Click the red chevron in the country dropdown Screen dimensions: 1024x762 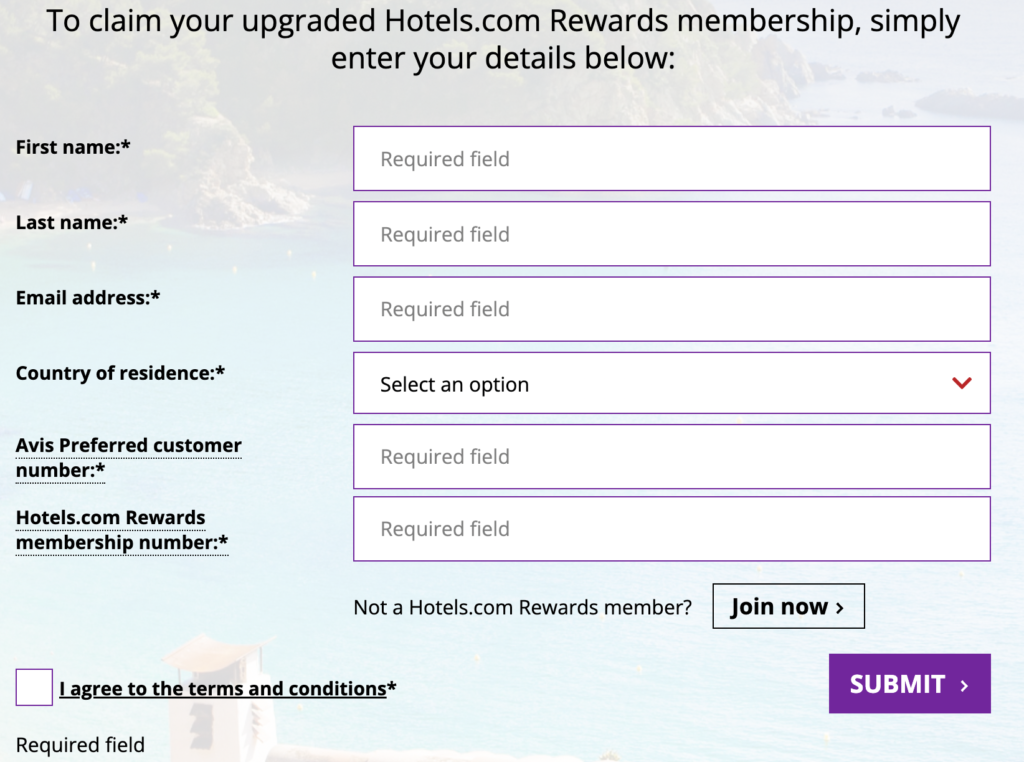point(962,383)
